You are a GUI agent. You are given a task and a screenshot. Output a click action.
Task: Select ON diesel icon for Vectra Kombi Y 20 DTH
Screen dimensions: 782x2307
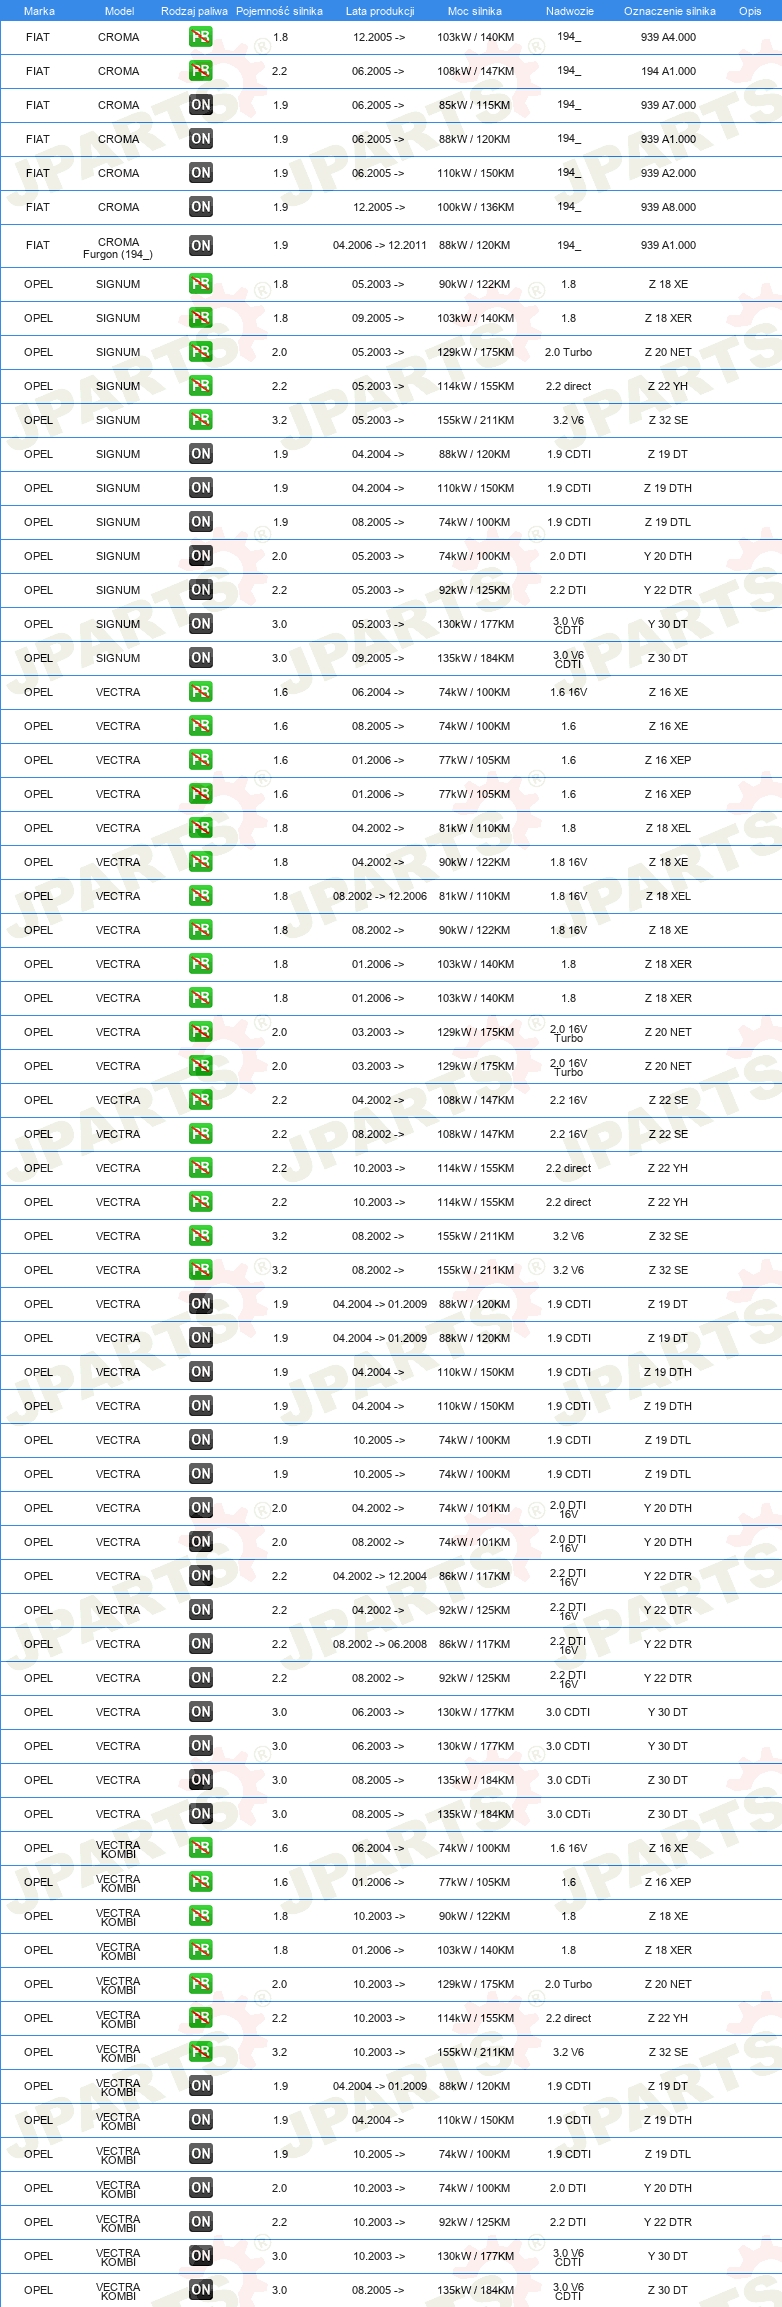[201, 2188]
